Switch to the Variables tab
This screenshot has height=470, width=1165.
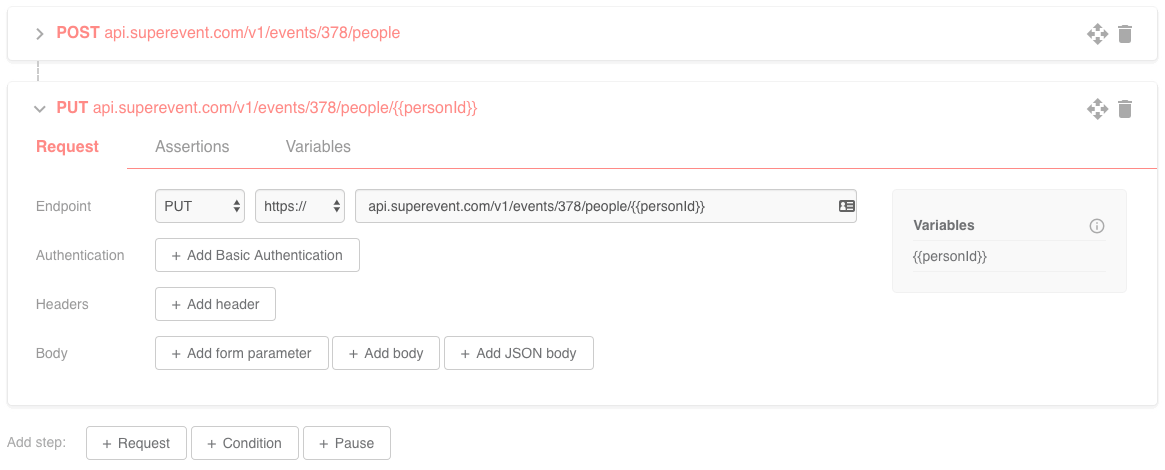point(318,147)
